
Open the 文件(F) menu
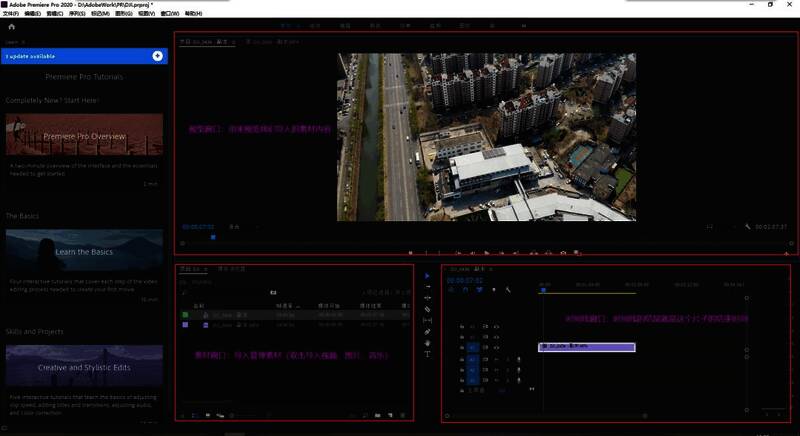[10, 14]
